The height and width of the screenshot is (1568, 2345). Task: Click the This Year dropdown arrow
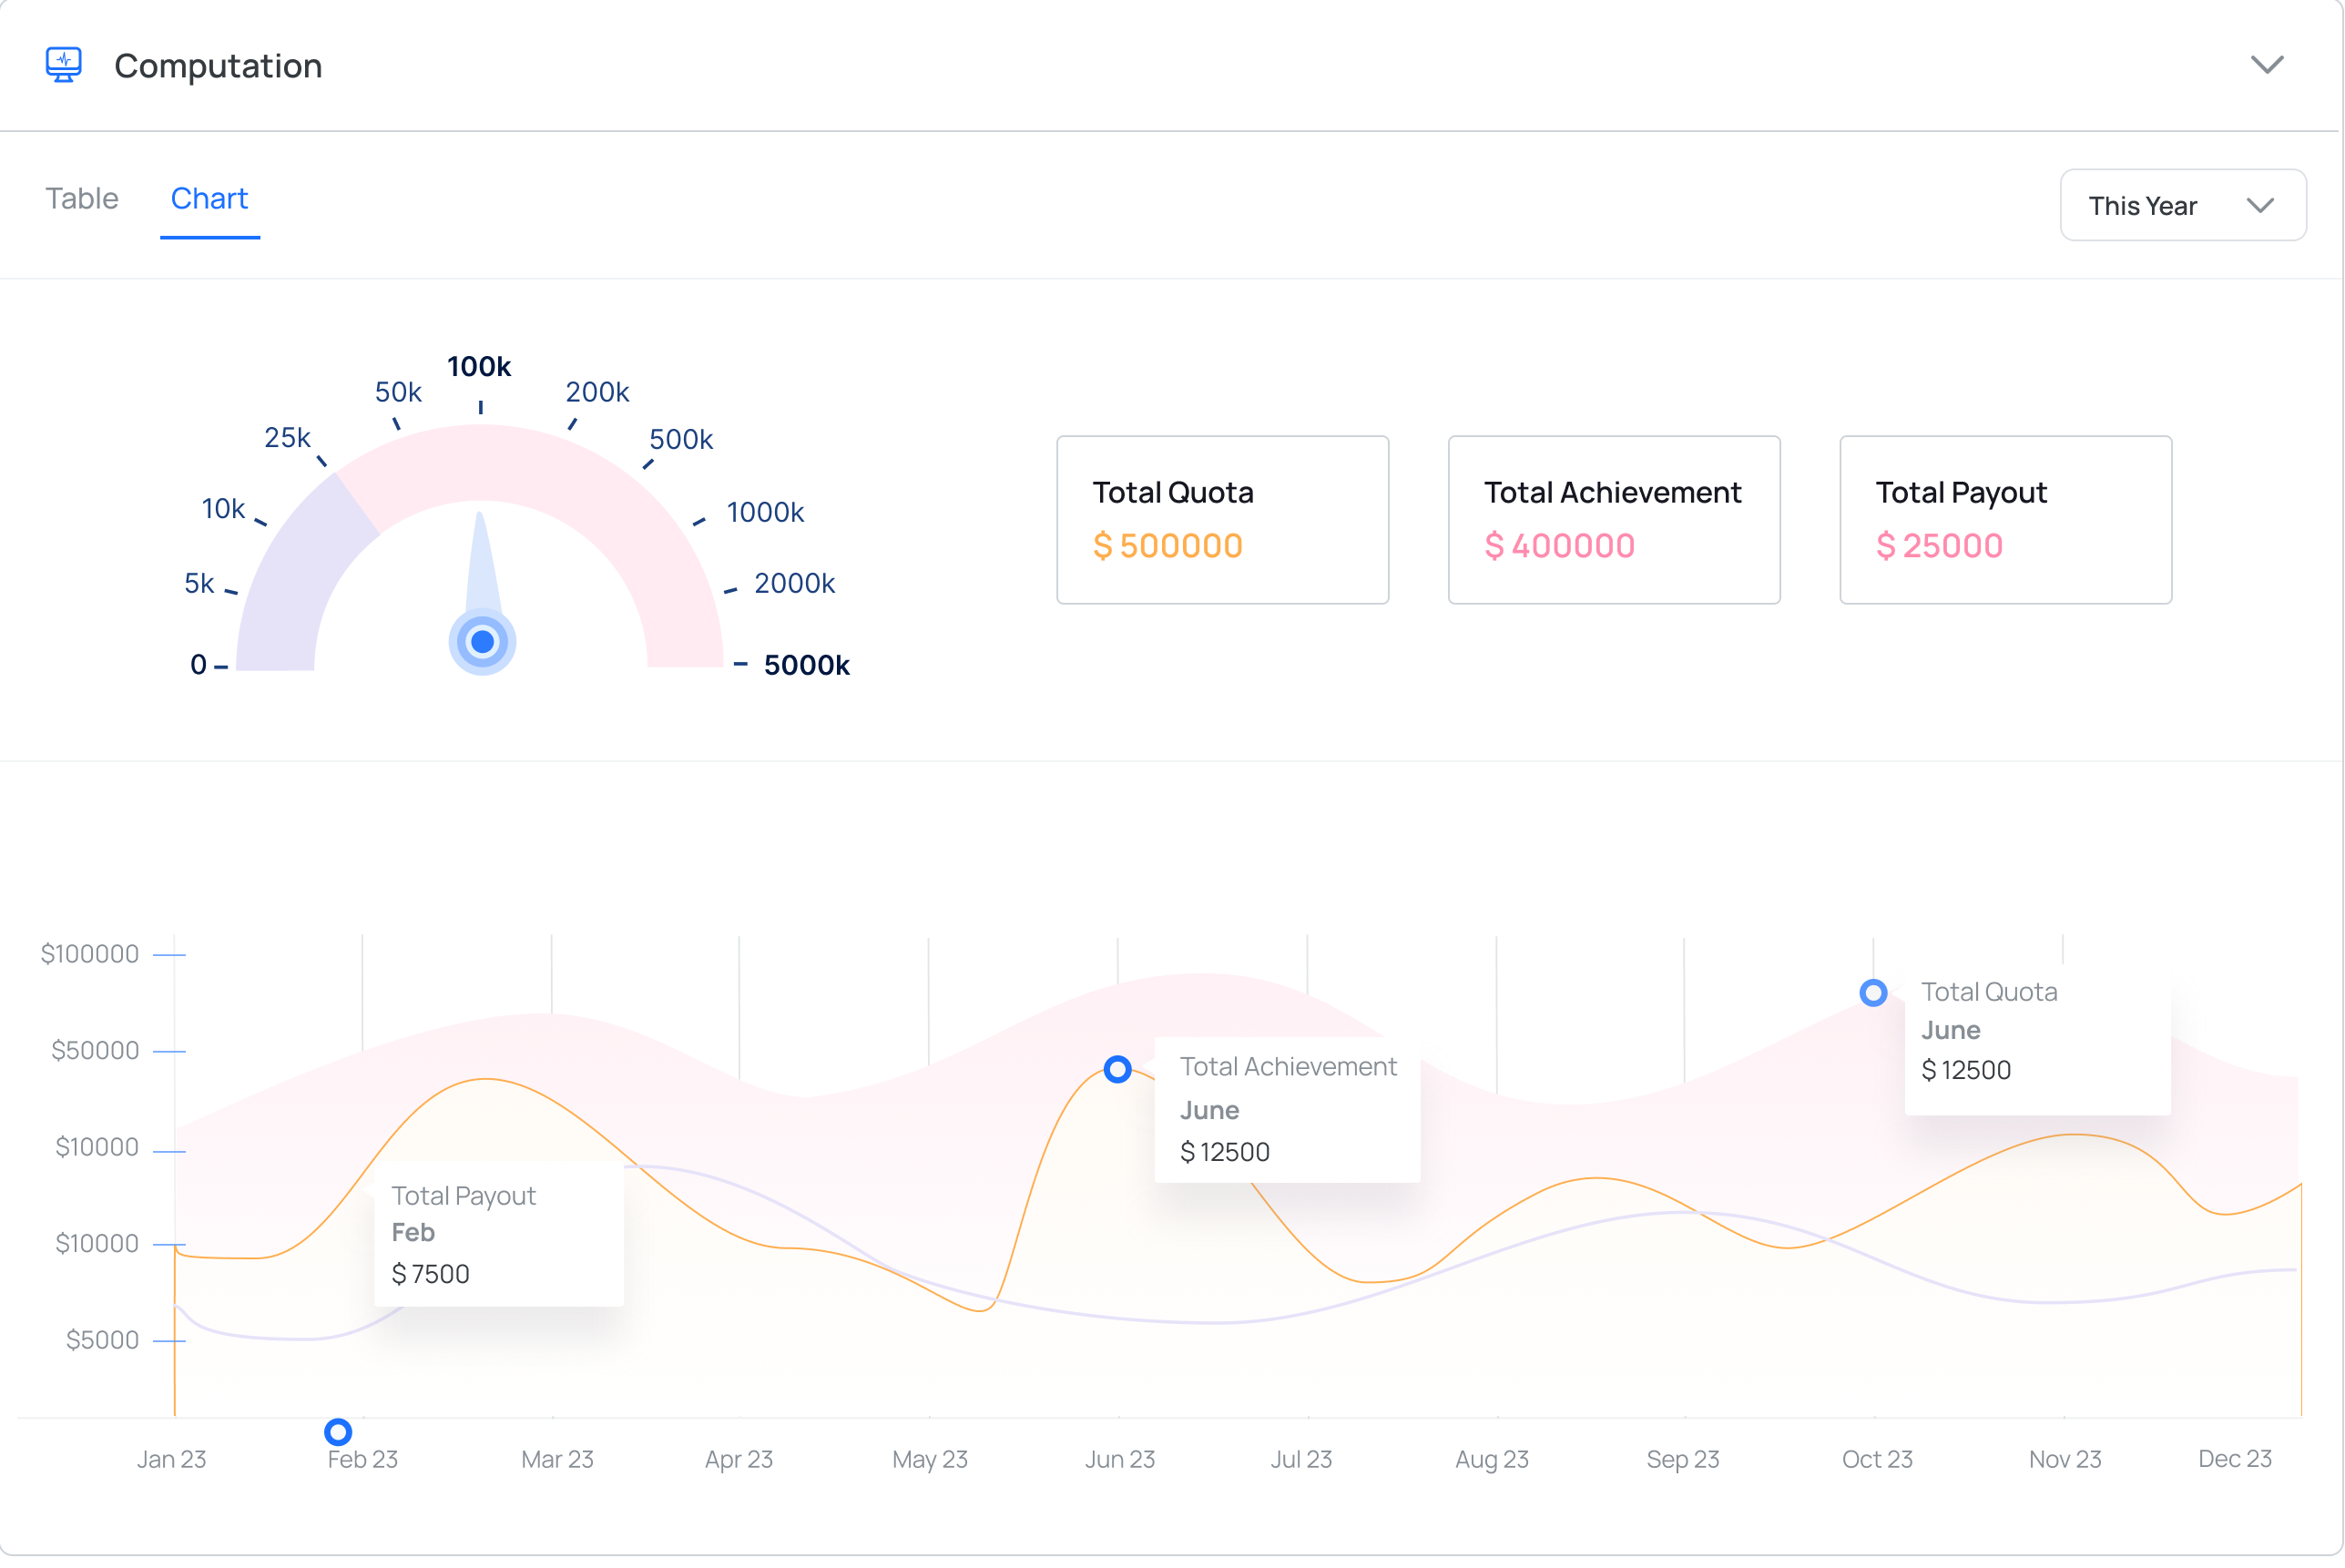click(x=2260, y=206)
